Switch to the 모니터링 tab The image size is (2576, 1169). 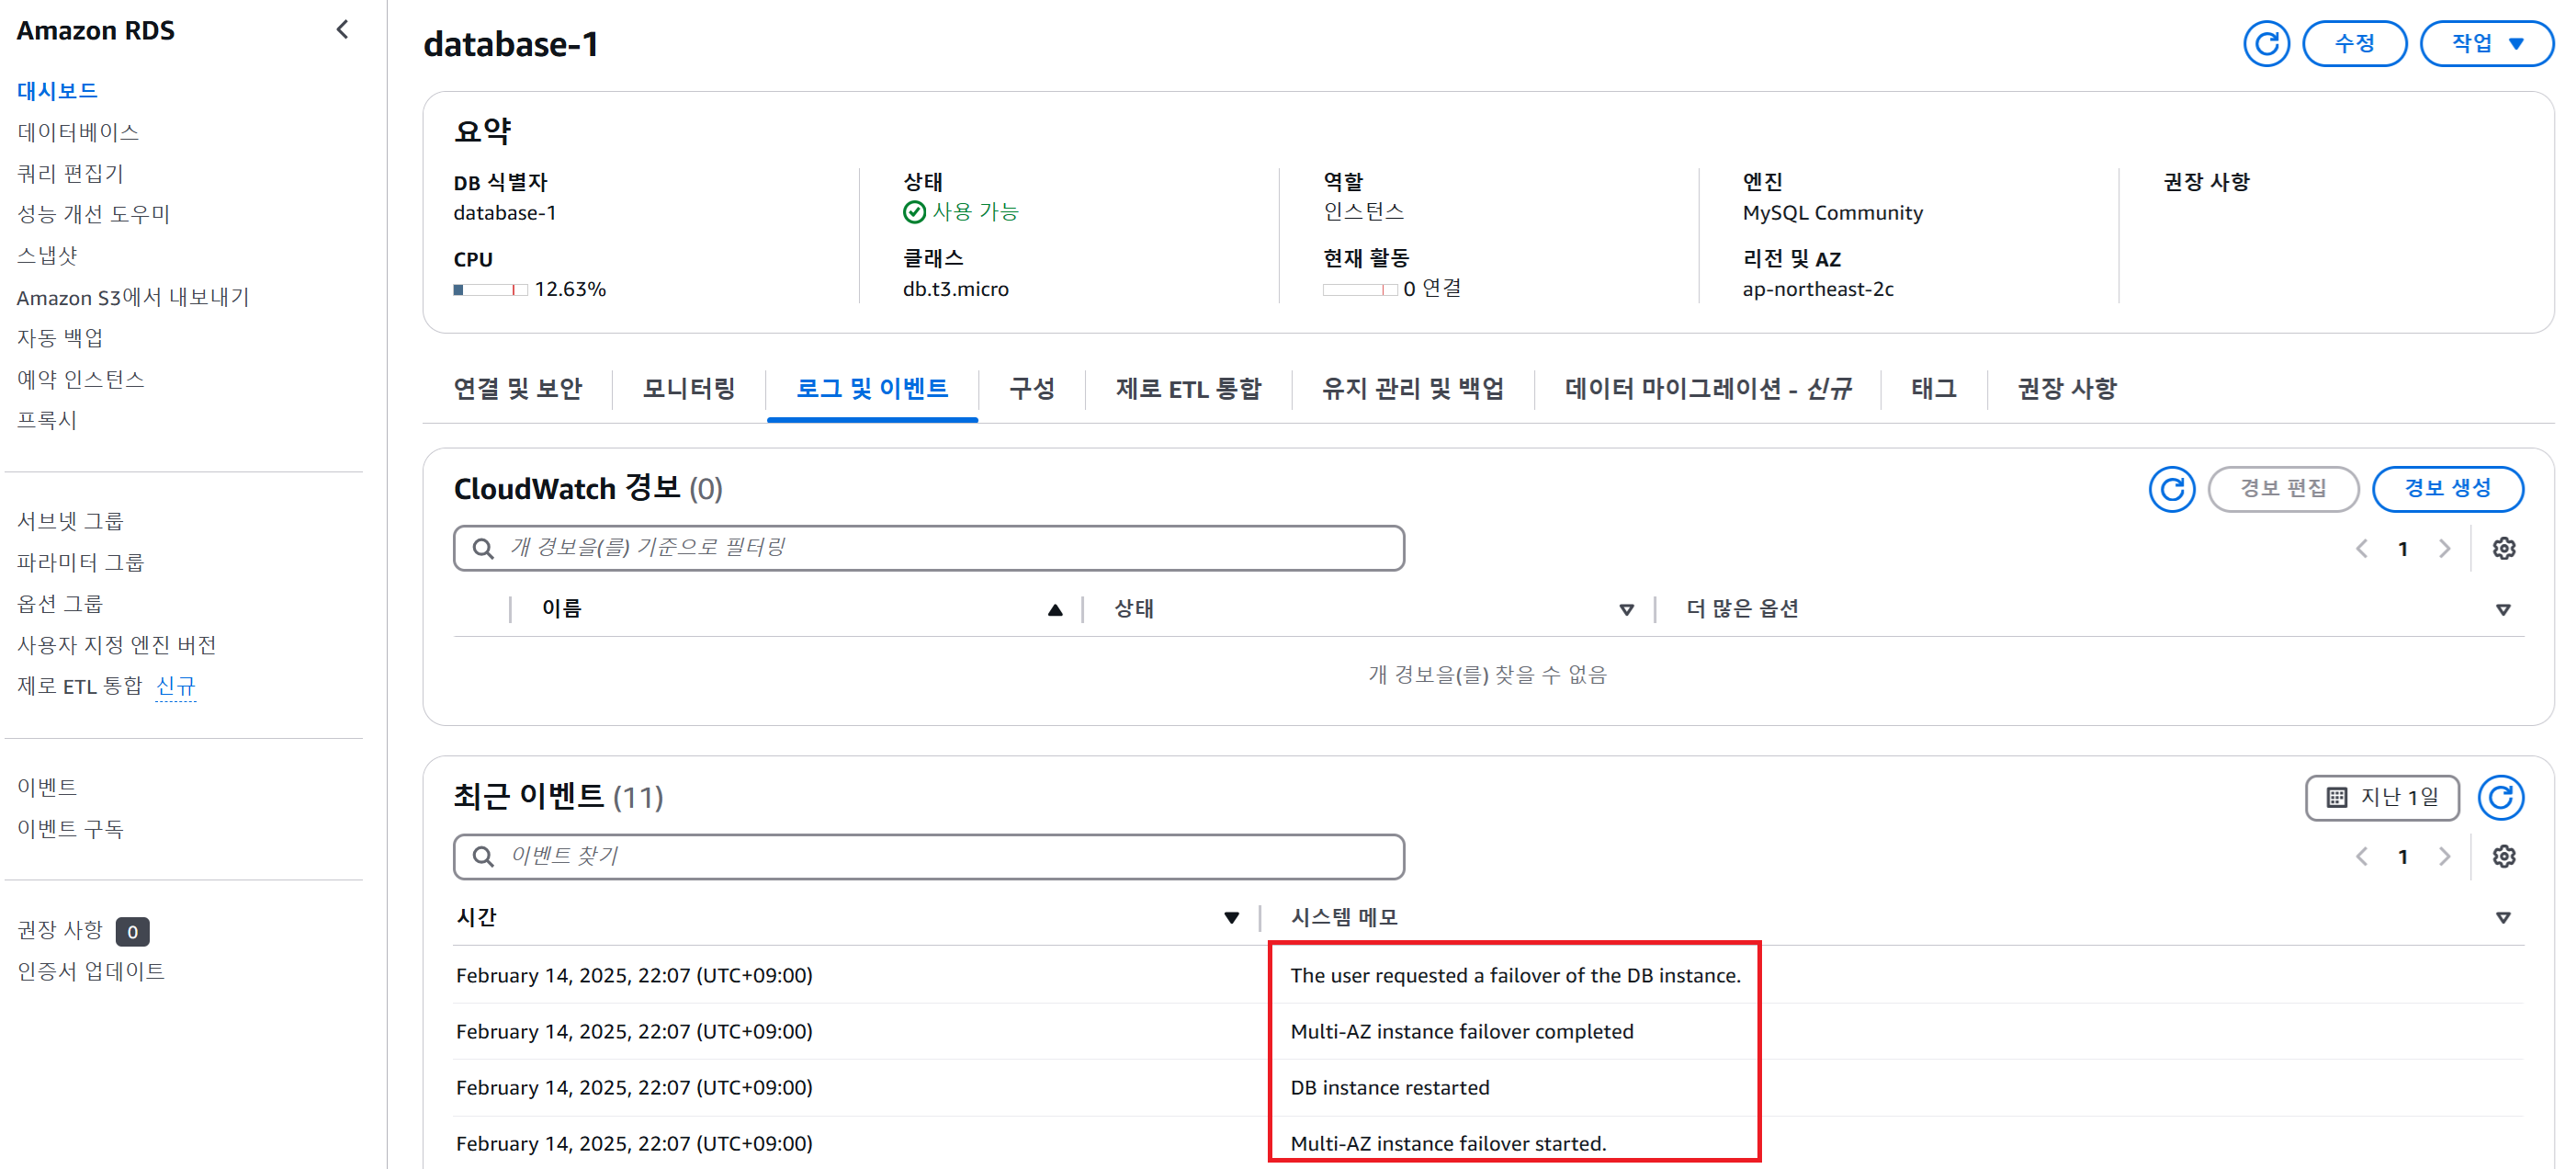tap(688, 388)
